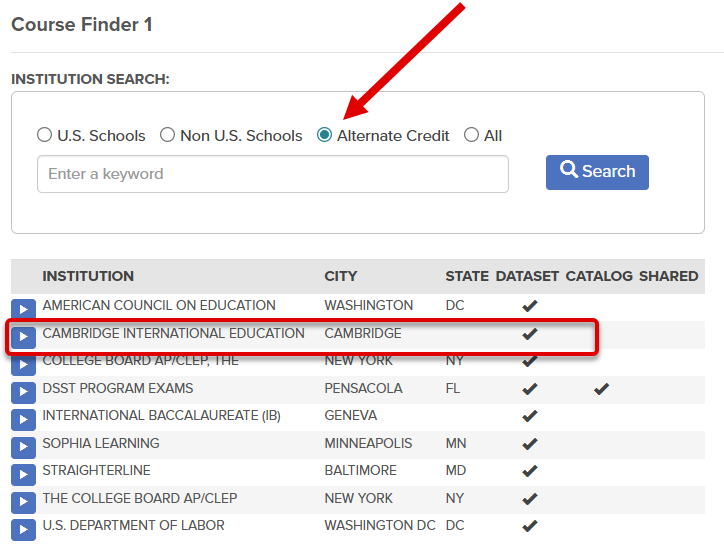Viewport: 724px width, 550px height.
Task: Click AMERICAN COUNCIL ON EDUCATION institution name
Action: (x=159, y=305)
